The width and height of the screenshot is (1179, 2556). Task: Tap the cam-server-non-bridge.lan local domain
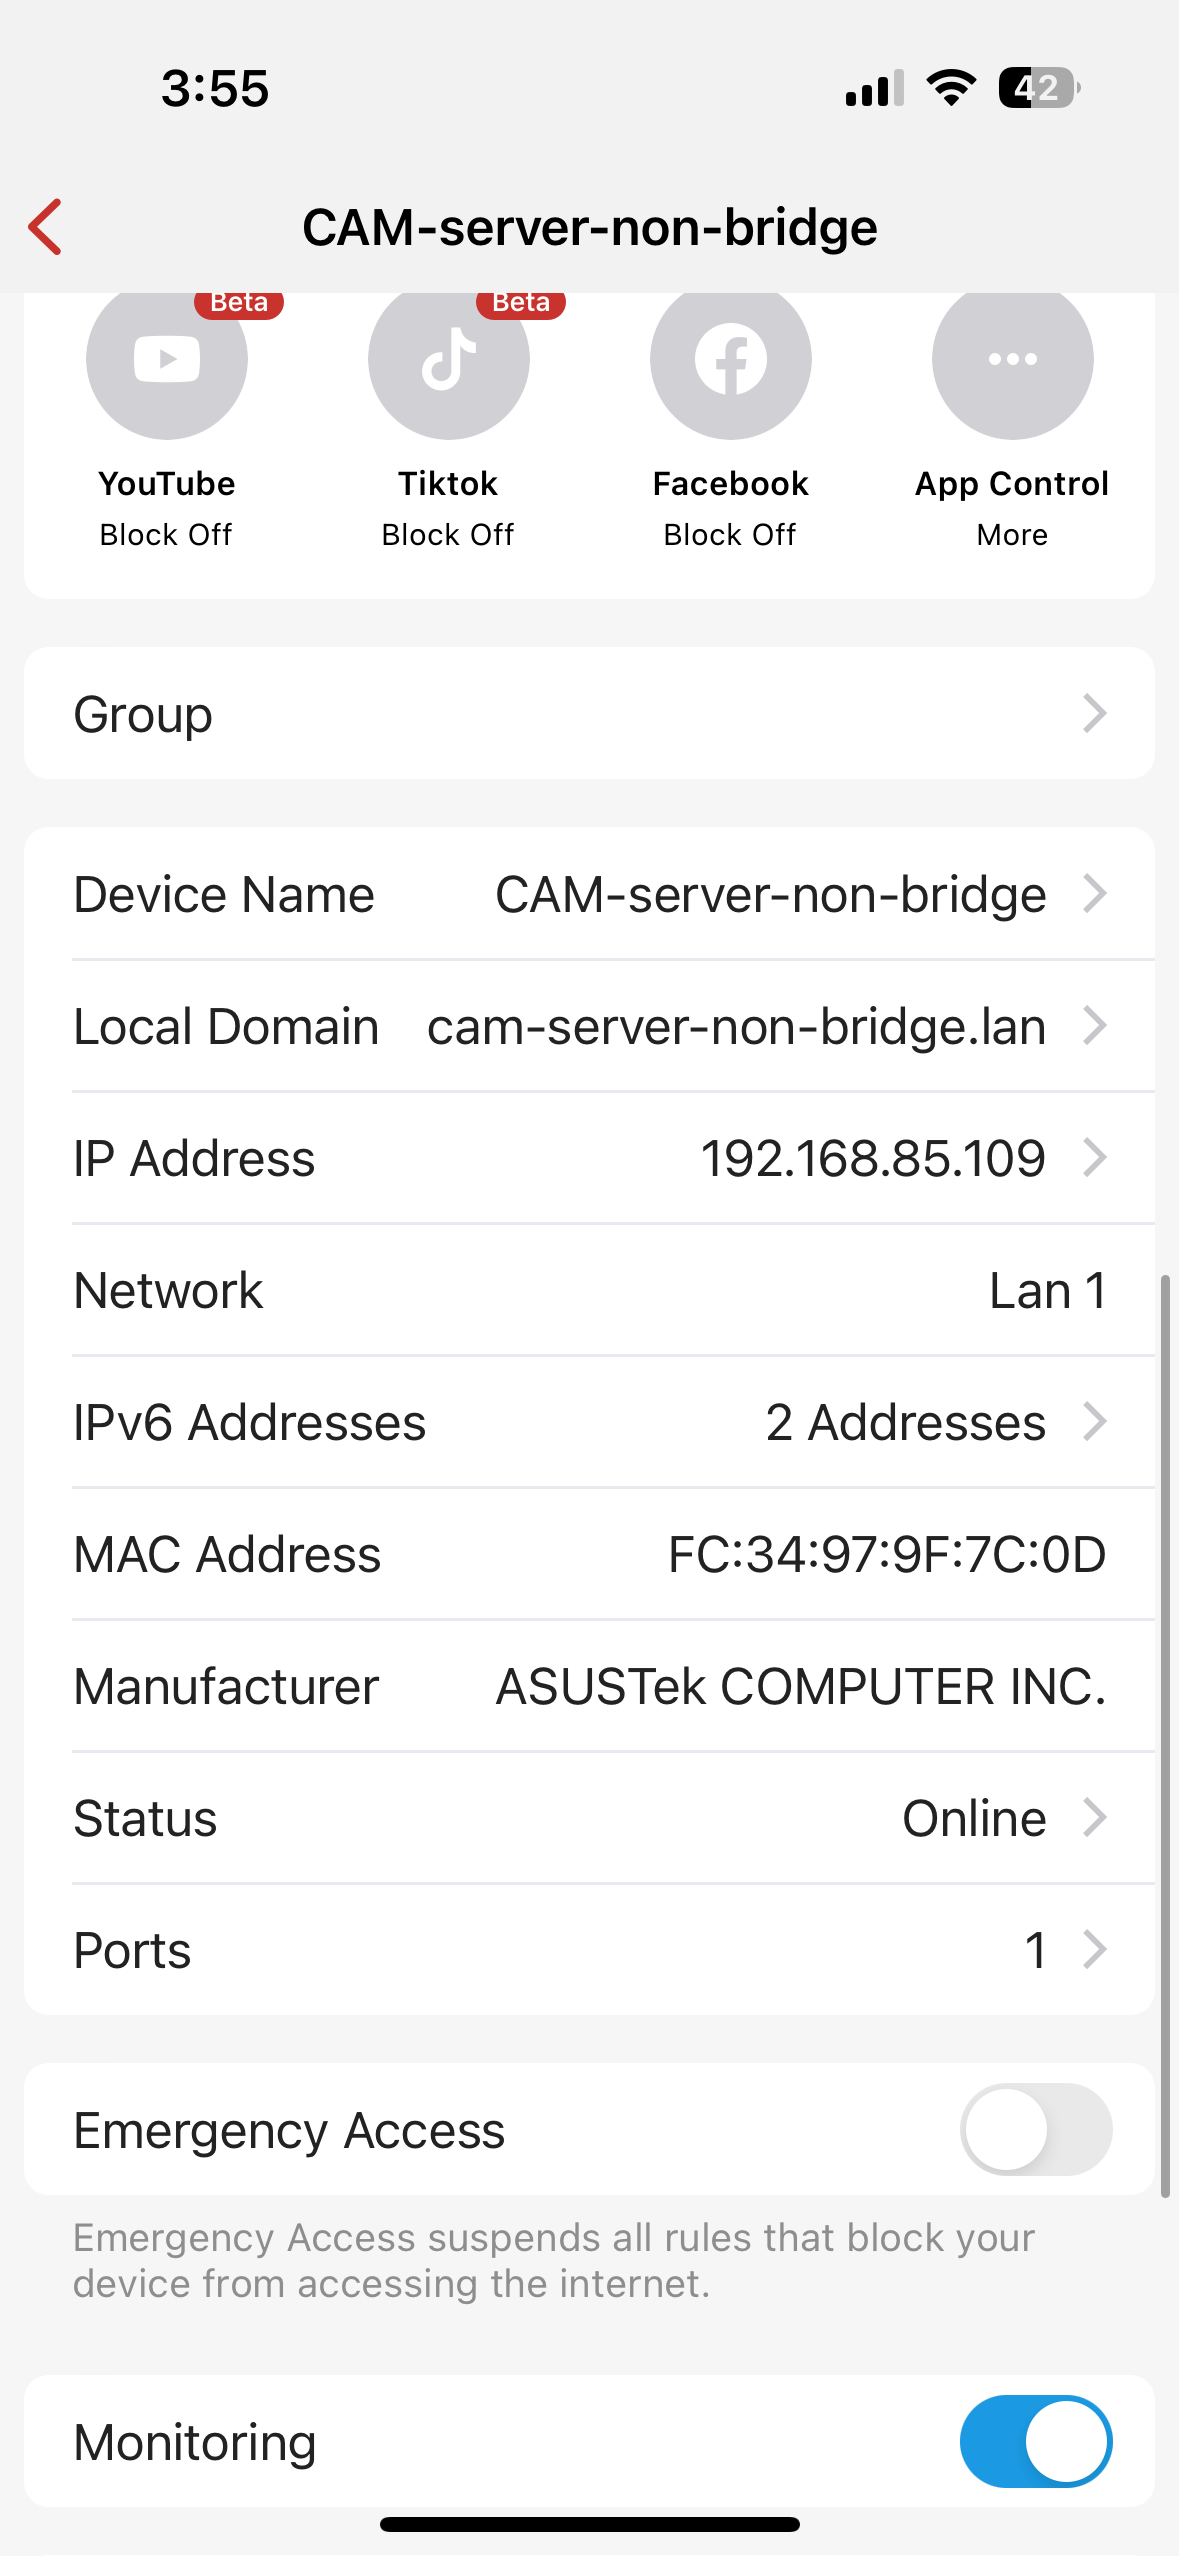click(x=736, y=1027)
